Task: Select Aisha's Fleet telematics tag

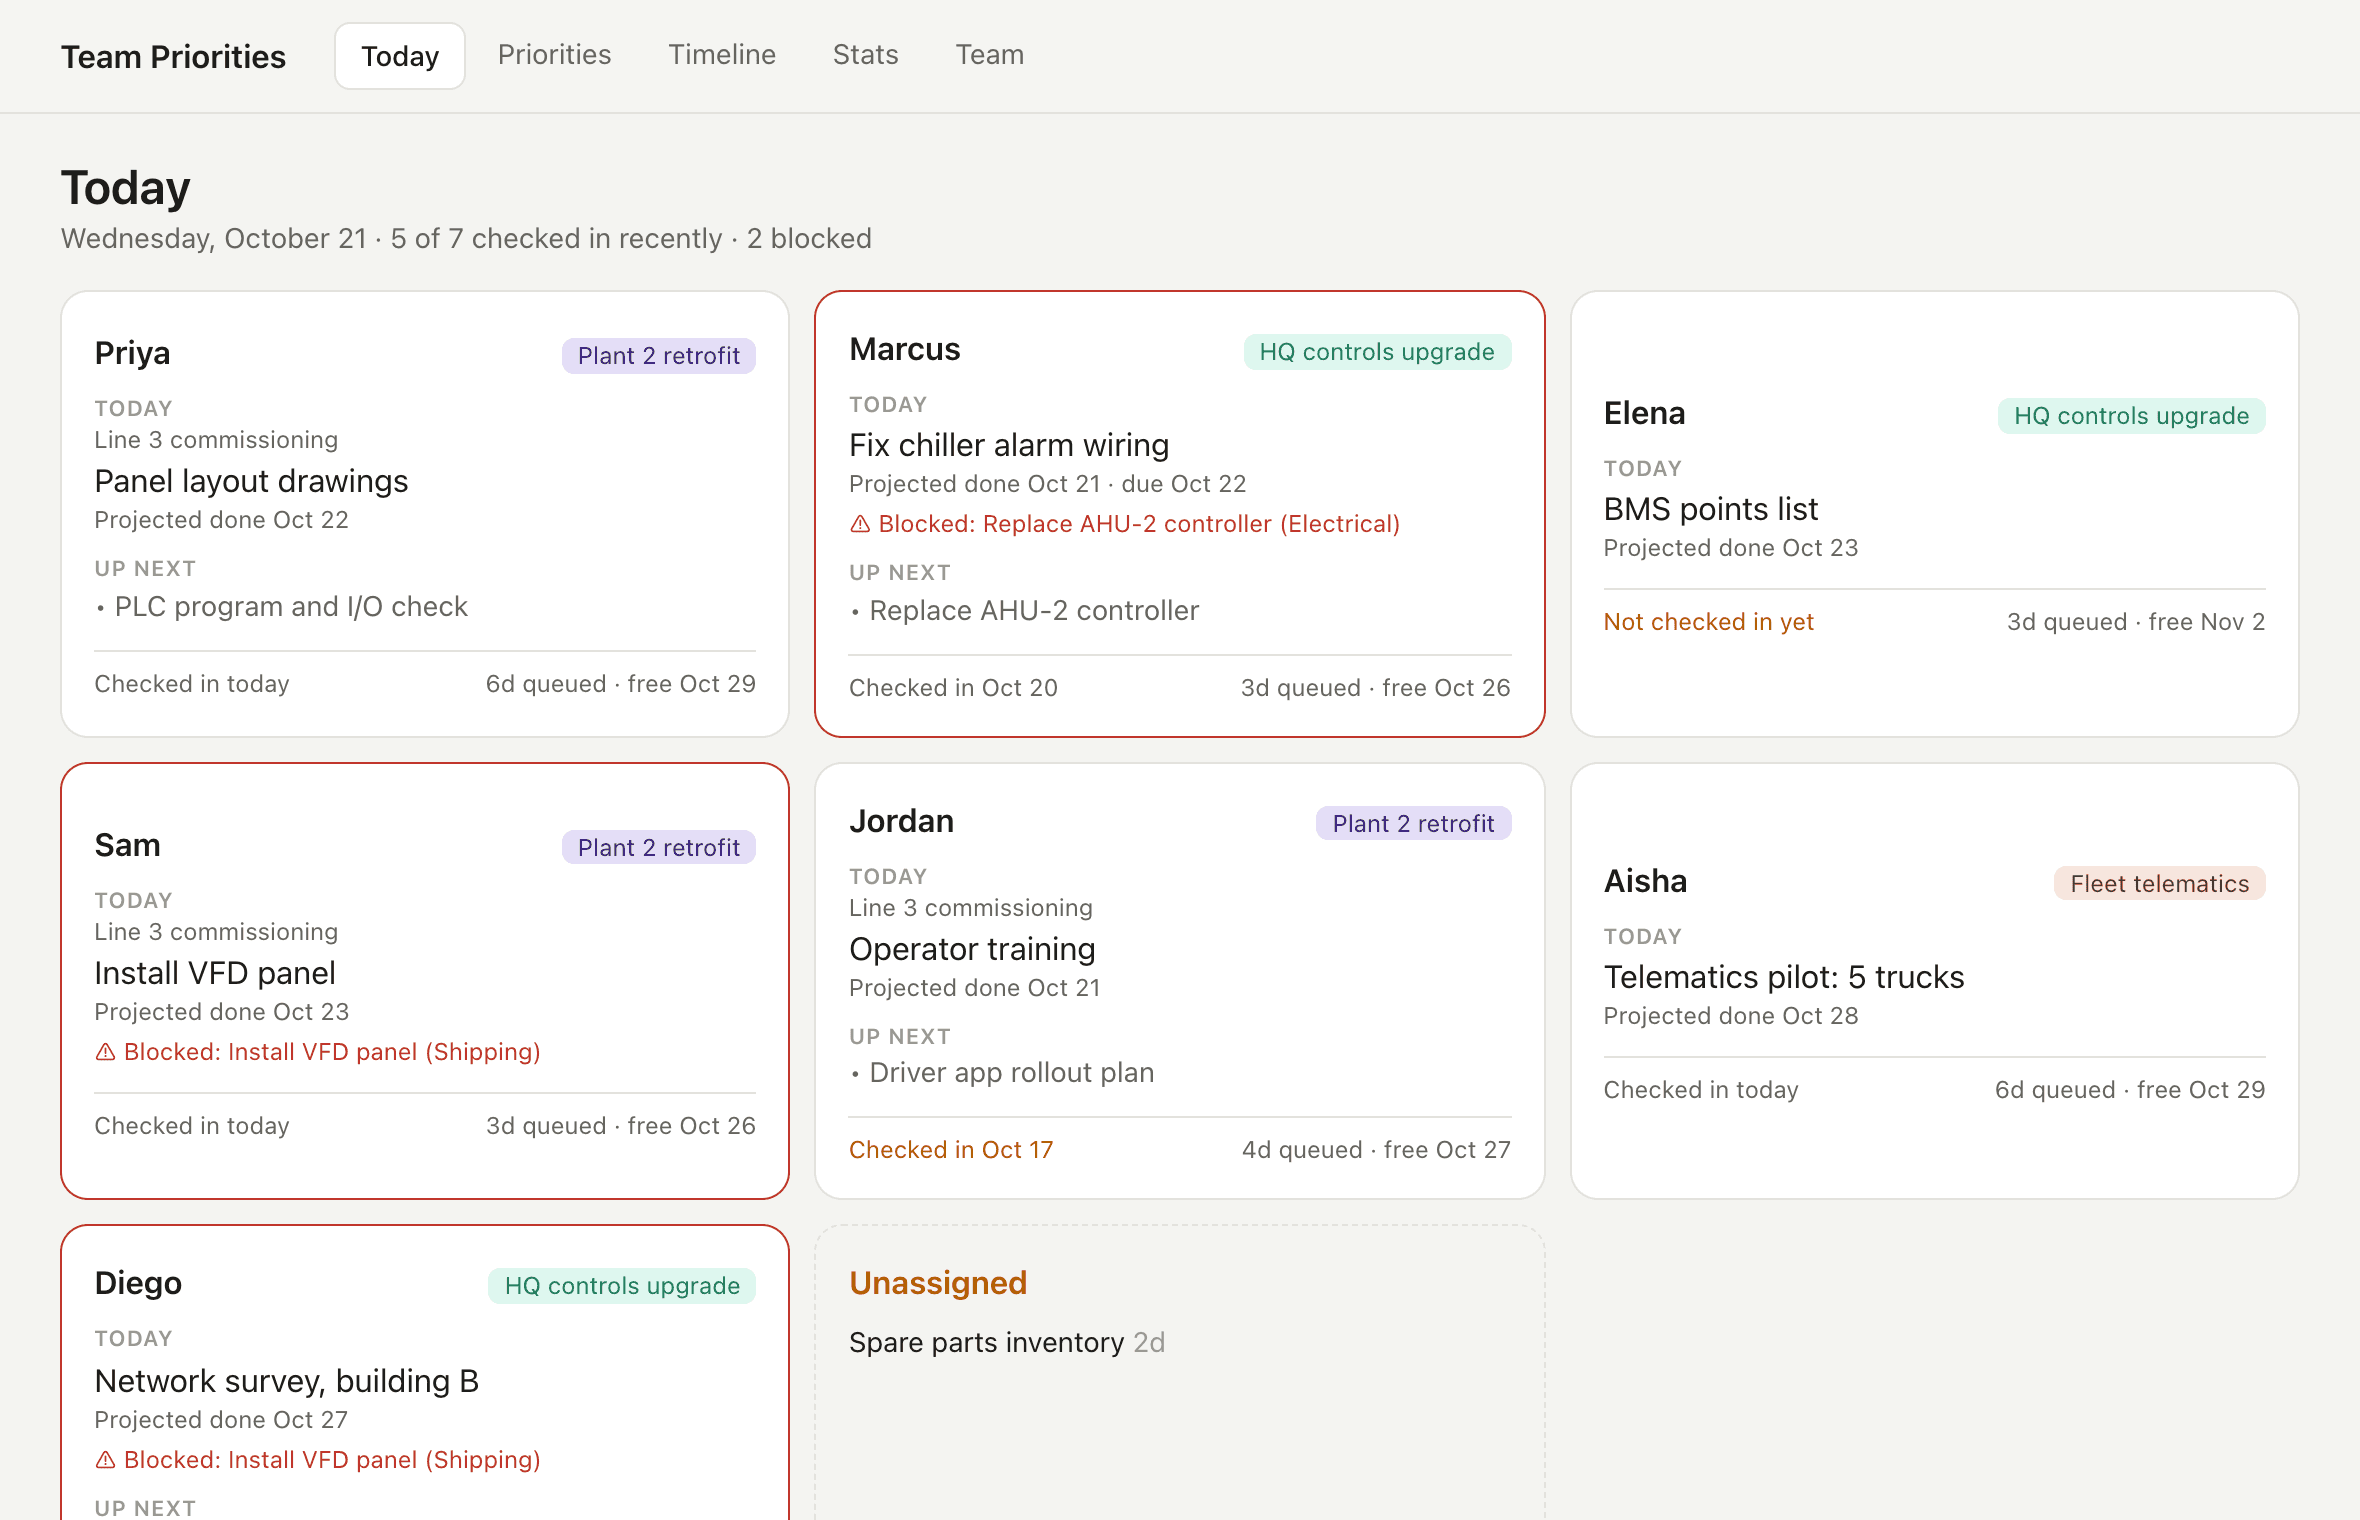Action: click(x=2159, y=884)
